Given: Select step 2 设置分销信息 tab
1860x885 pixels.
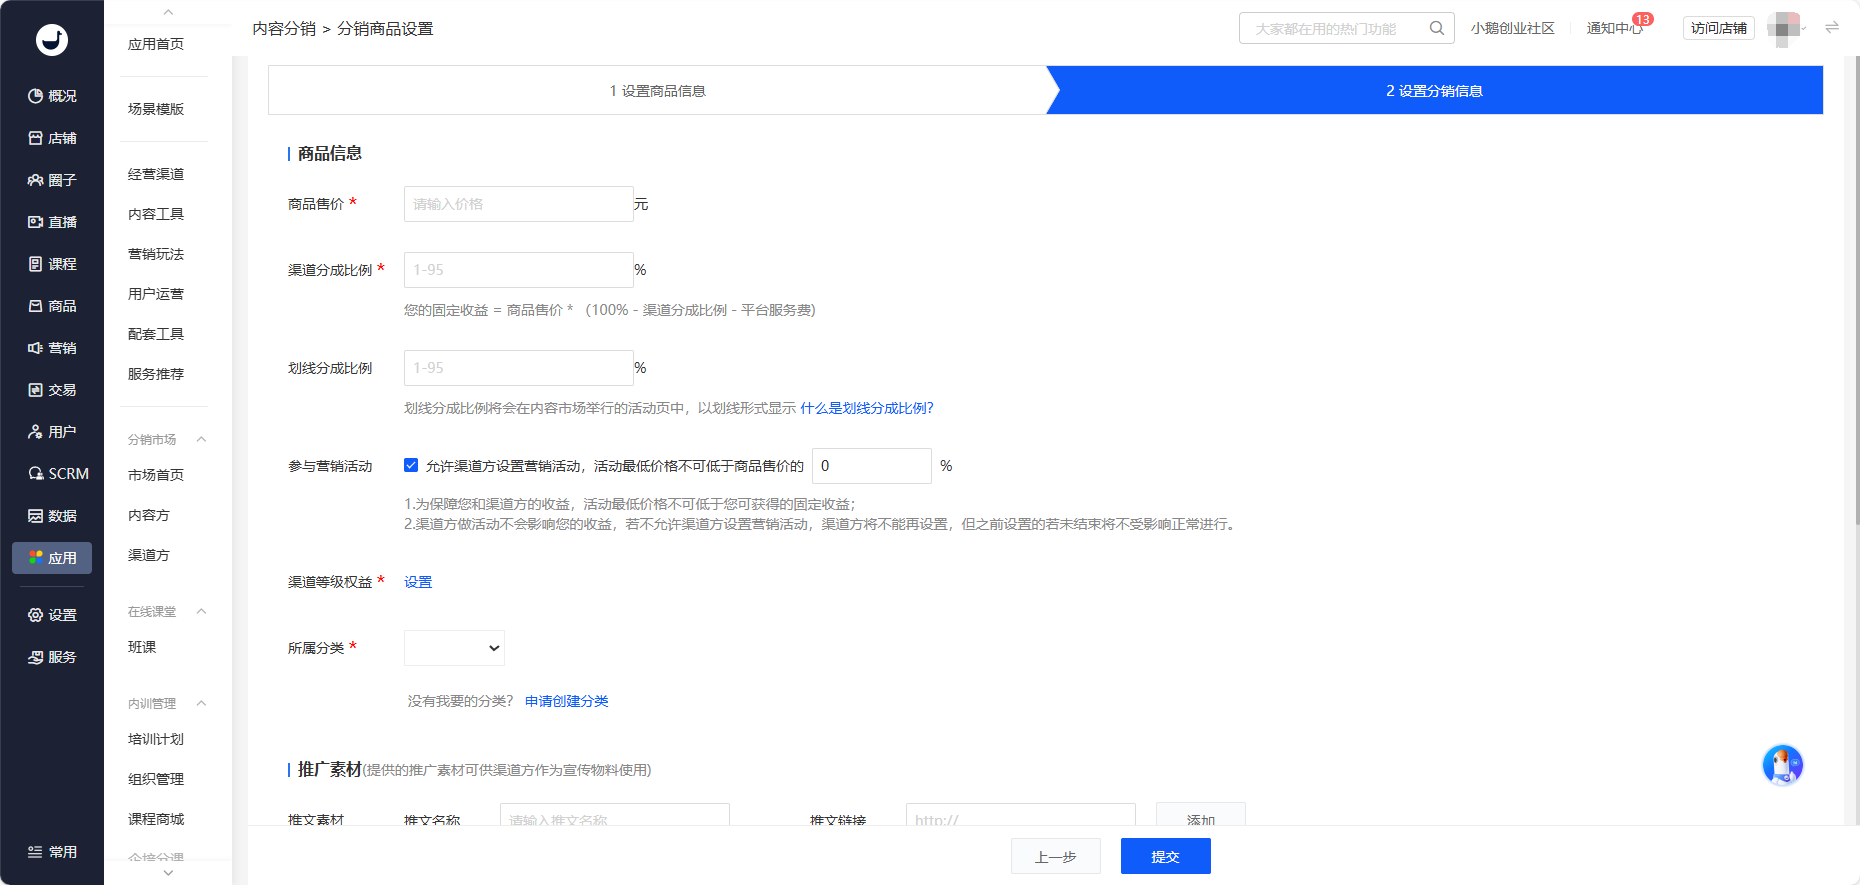Looking at the screenshot, I should 1434,91.
